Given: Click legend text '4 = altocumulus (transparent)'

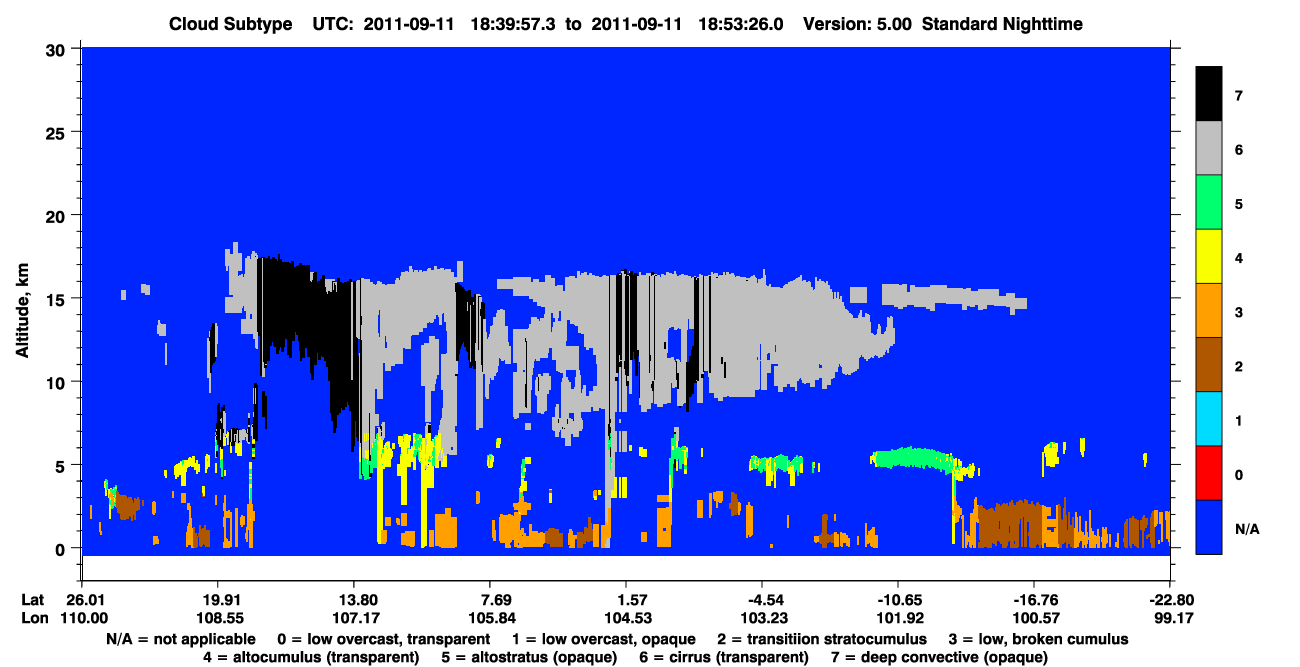Looking at the screenshot, I should pos(311,657).
